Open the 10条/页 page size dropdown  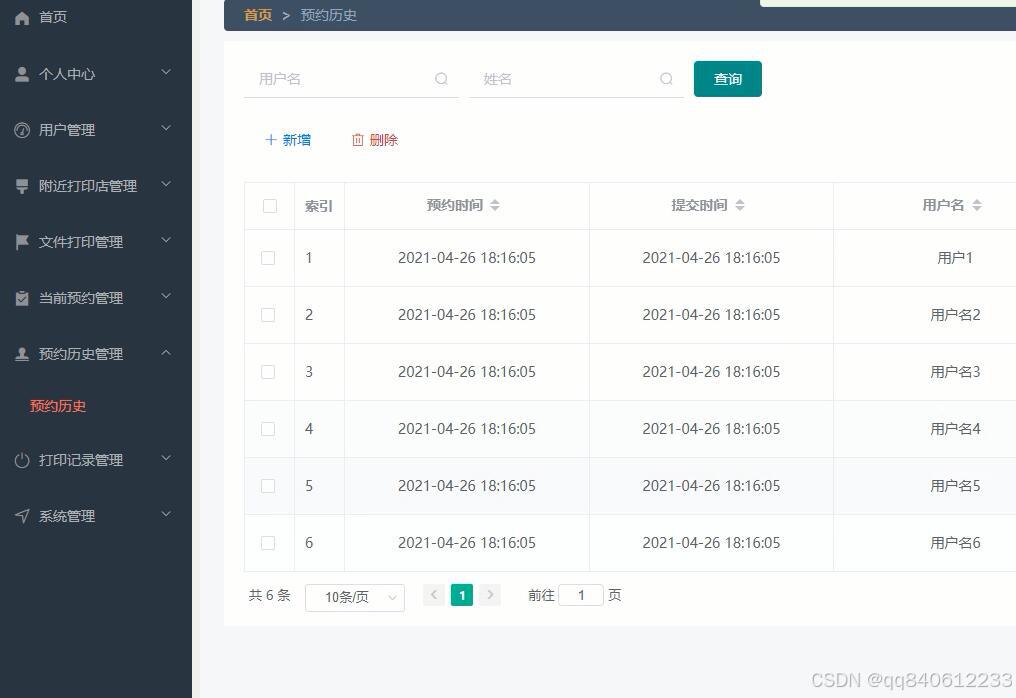tap(354, 596)
